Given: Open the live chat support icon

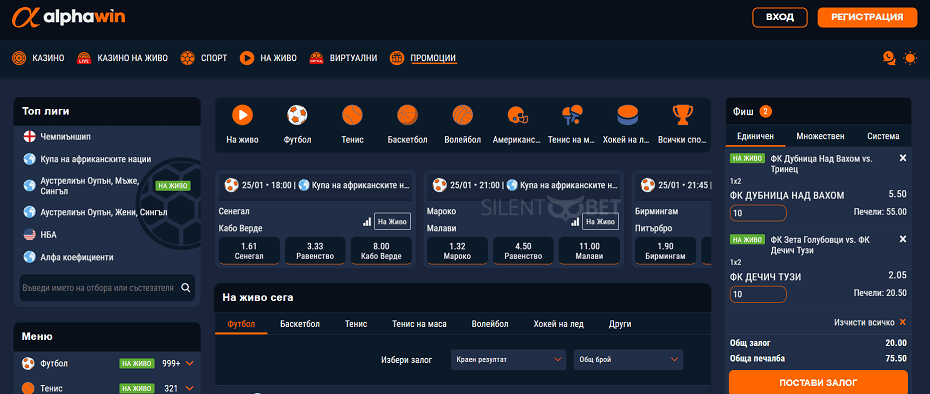Looking at the screenshot, I should 888,58.
